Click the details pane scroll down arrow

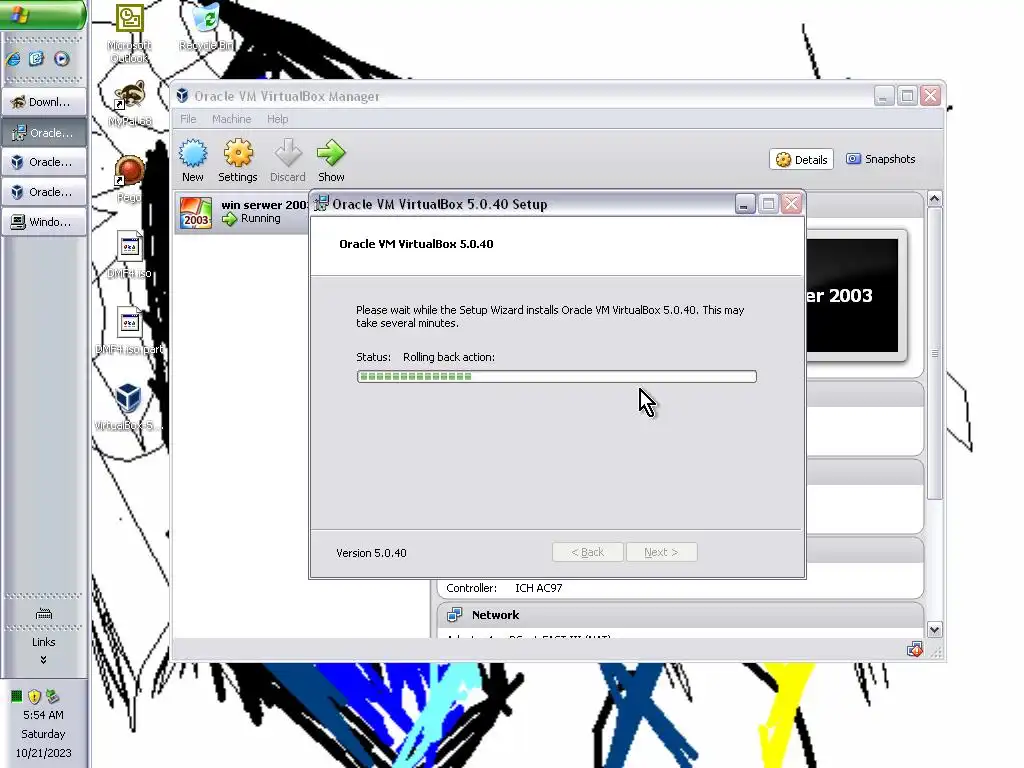[935, 630]
